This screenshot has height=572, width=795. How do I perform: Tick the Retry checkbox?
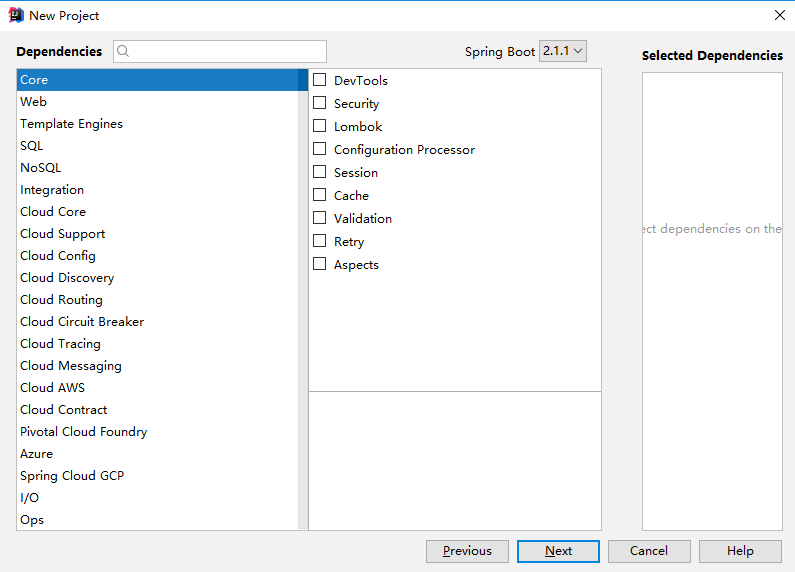319,240
